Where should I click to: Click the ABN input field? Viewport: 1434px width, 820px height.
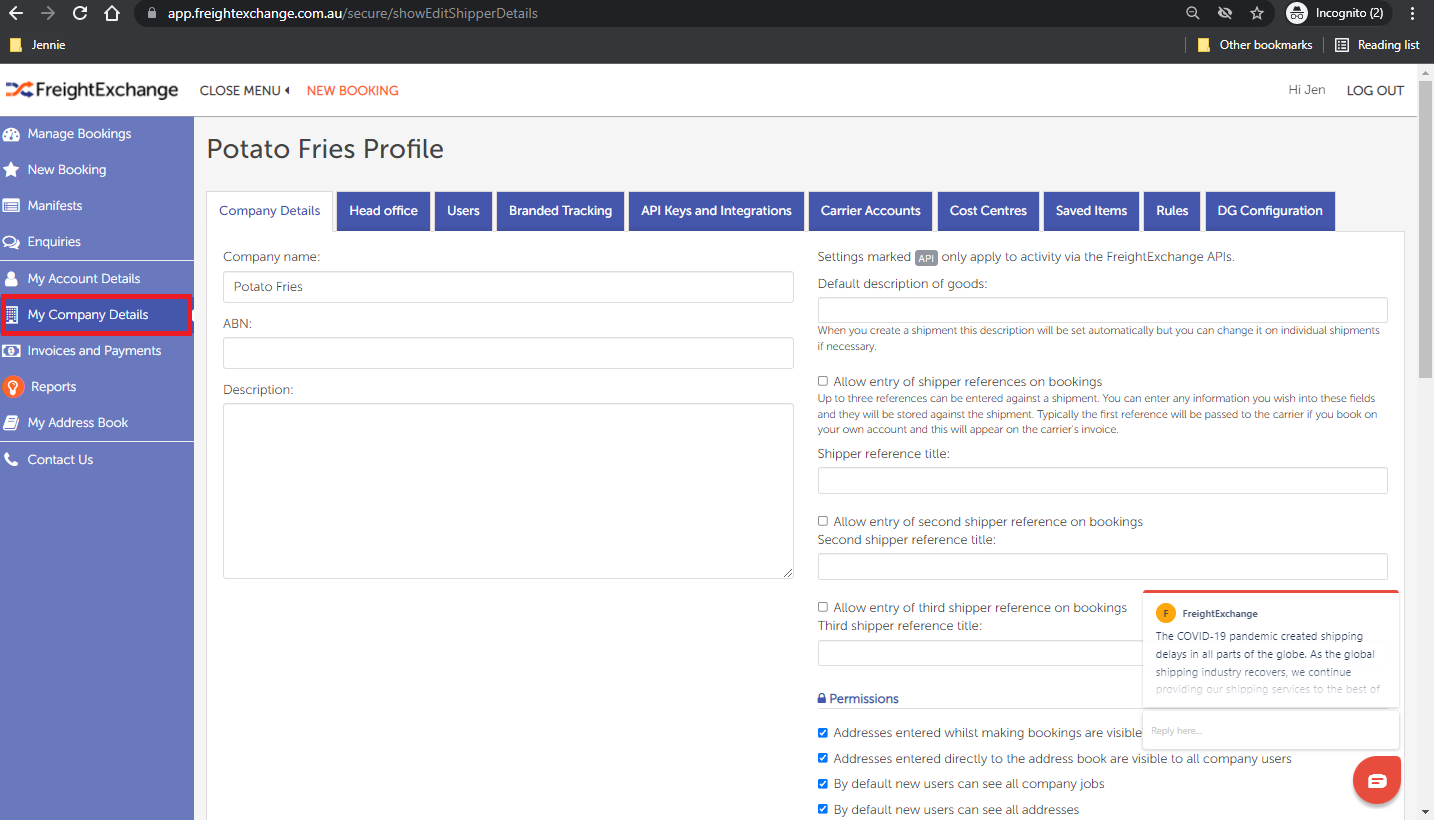(508, 353)
